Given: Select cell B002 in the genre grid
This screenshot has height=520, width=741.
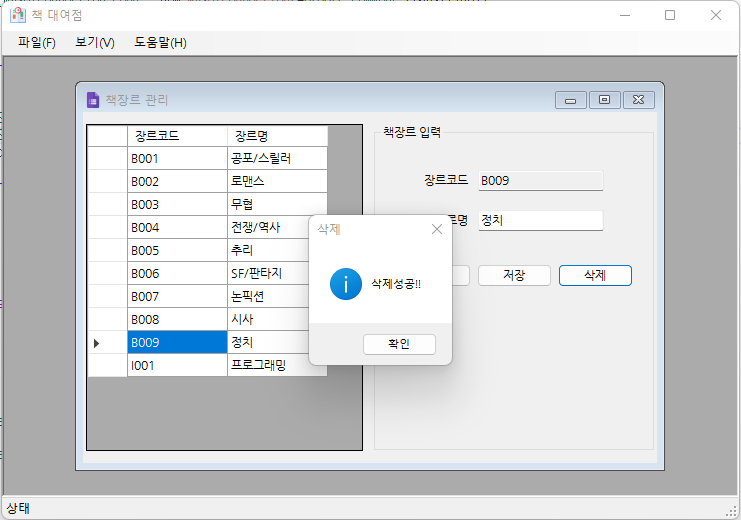Looking at the screenshot, I should 177,182.
